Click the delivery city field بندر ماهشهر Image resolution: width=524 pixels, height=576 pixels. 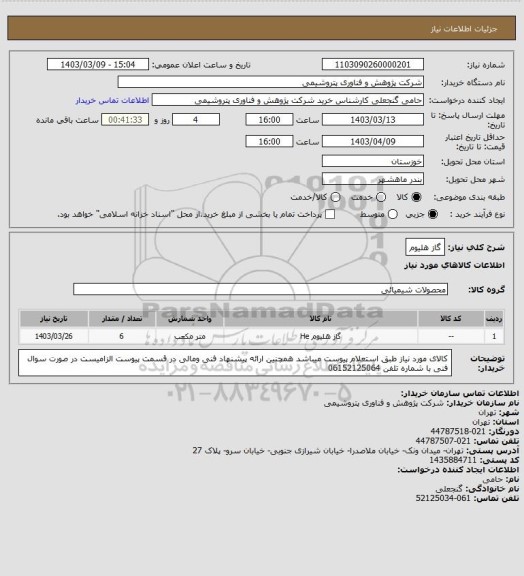373,179
